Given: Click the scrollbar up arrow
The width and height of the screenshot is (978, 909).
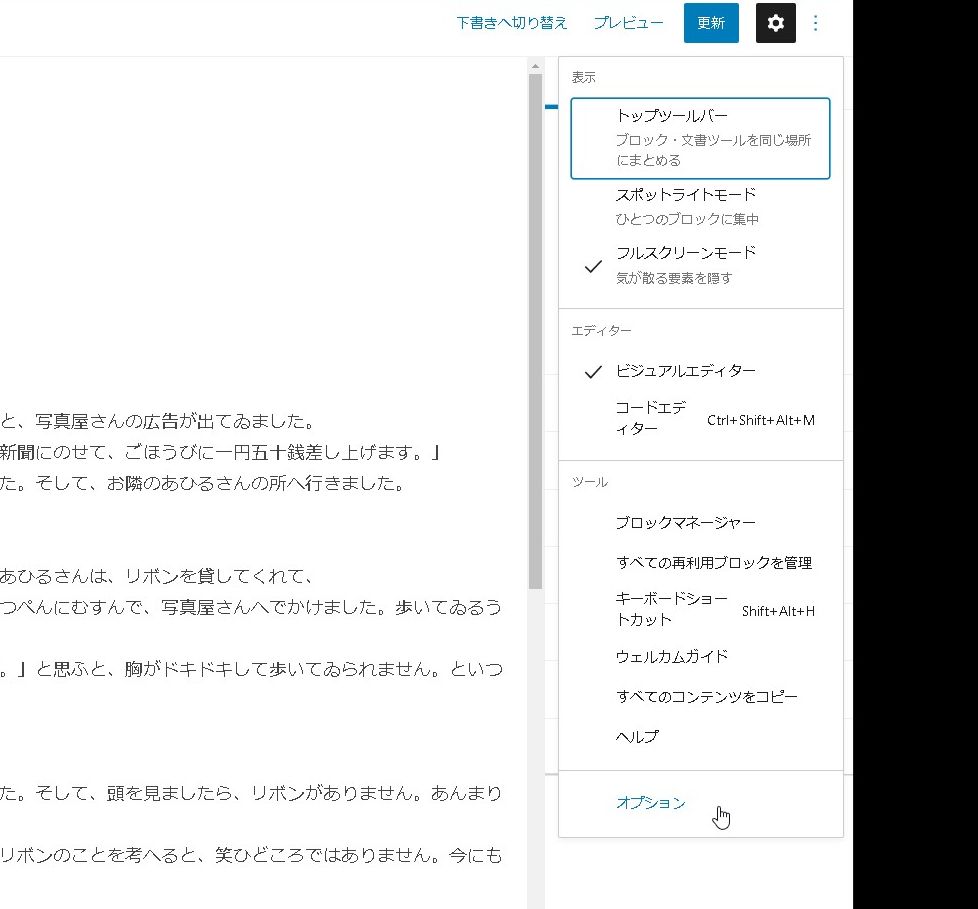Looking at the screenshot, I should click(535, 66).
